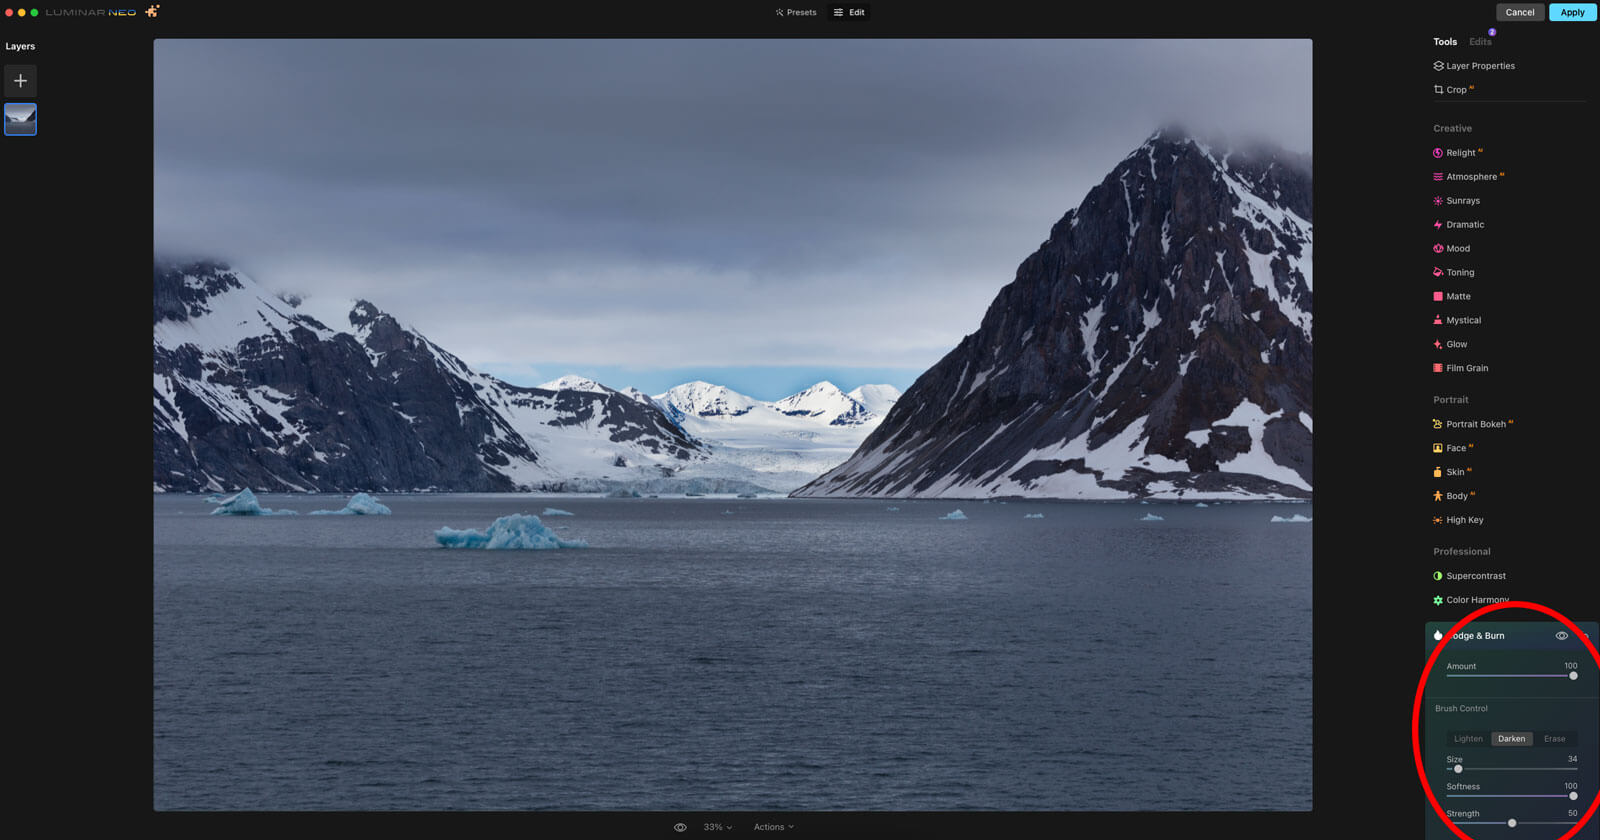
Task: Open Portrait Bokeh tool
Action: [x=1475, y=424]
